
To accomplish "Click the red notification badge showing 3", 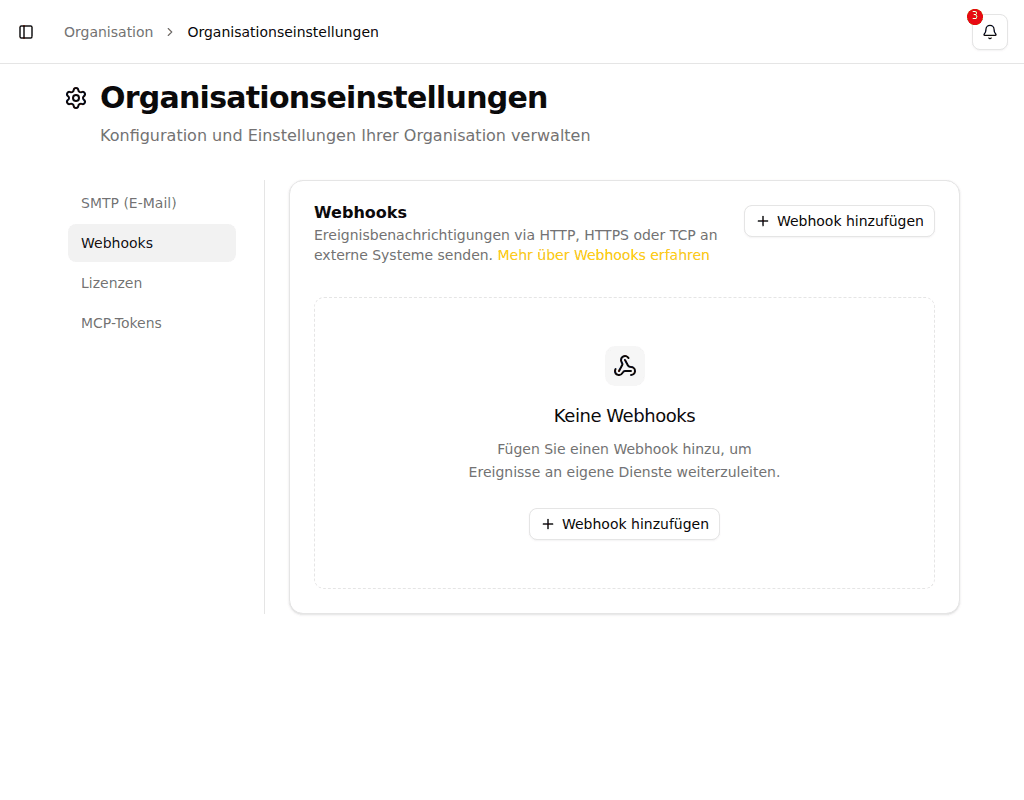I will [975, 16].
